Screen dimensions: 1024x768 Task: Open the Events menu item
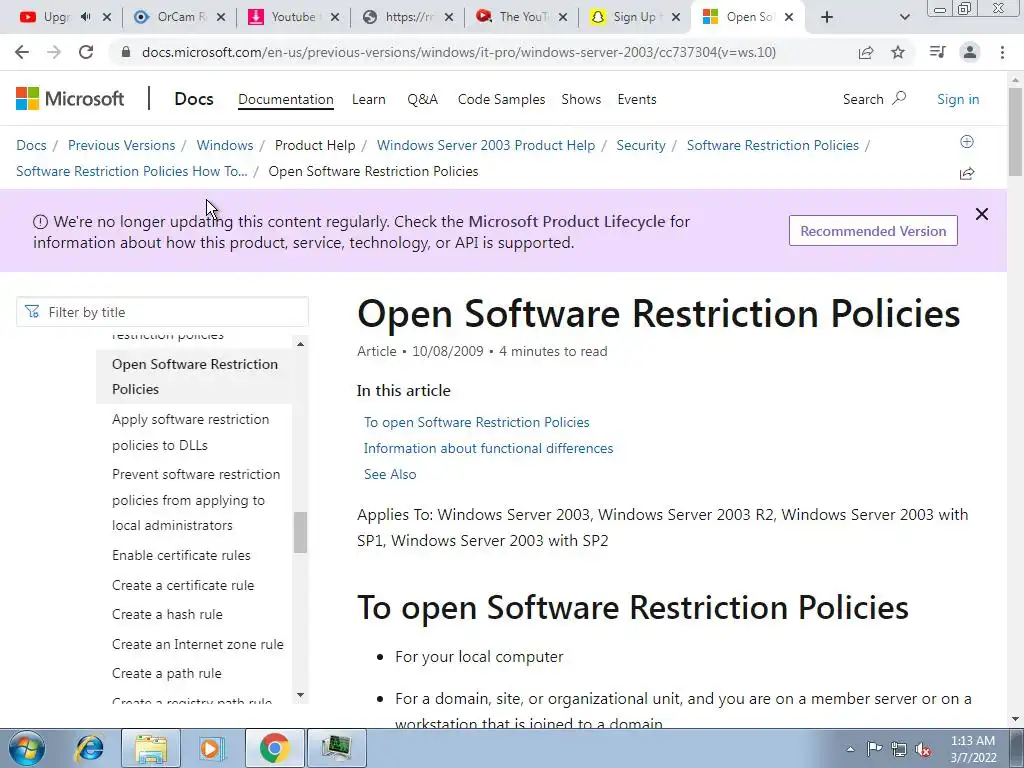point(637,99)
